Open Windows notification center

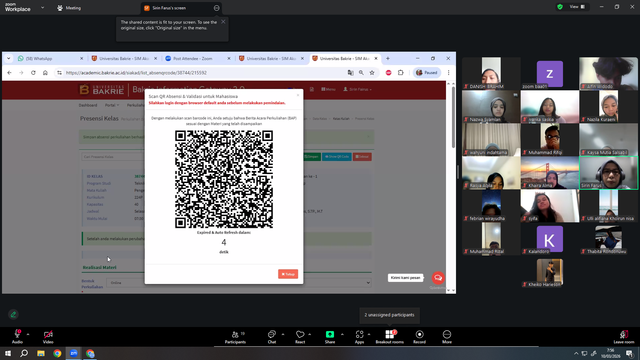coord(630,353)
